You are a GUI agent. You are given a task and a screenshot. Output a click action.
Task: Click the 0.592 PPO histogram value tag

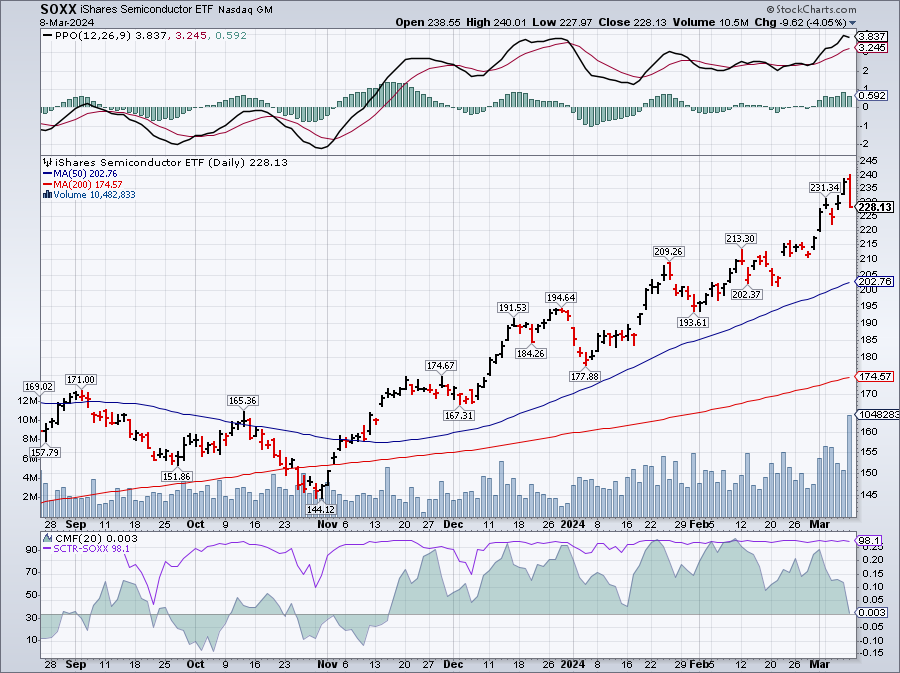click(x=873, y=96)
